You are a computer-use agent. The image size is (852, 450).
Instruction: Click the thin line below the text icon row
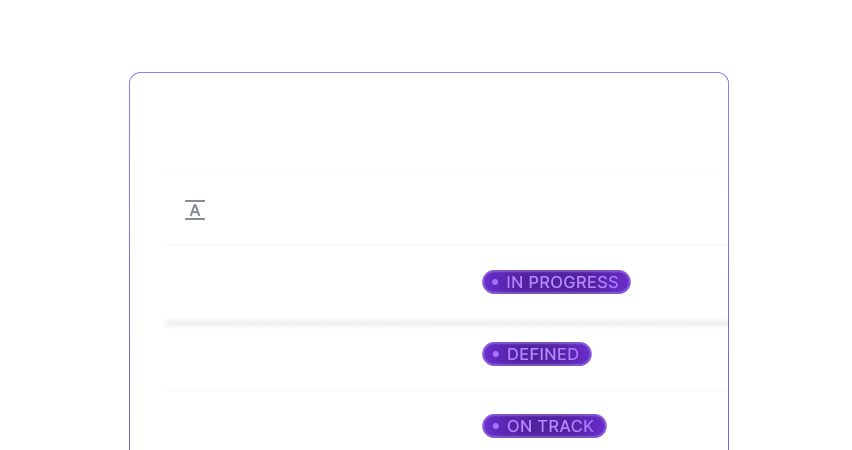pyautogui.click(x=445, y=245)
